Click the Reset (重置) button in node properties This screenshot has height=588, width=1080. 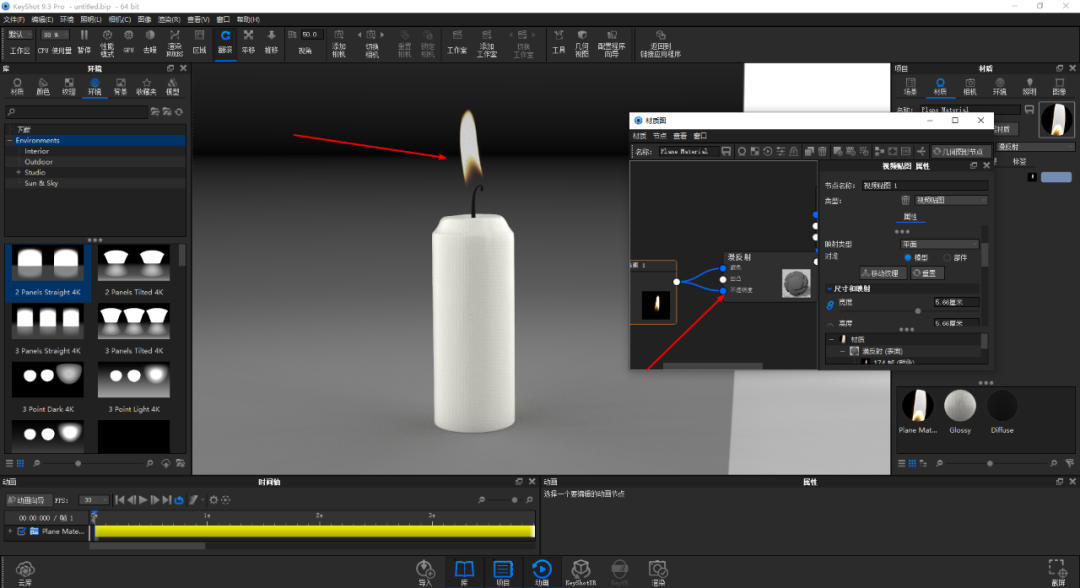tap(927, 273)
